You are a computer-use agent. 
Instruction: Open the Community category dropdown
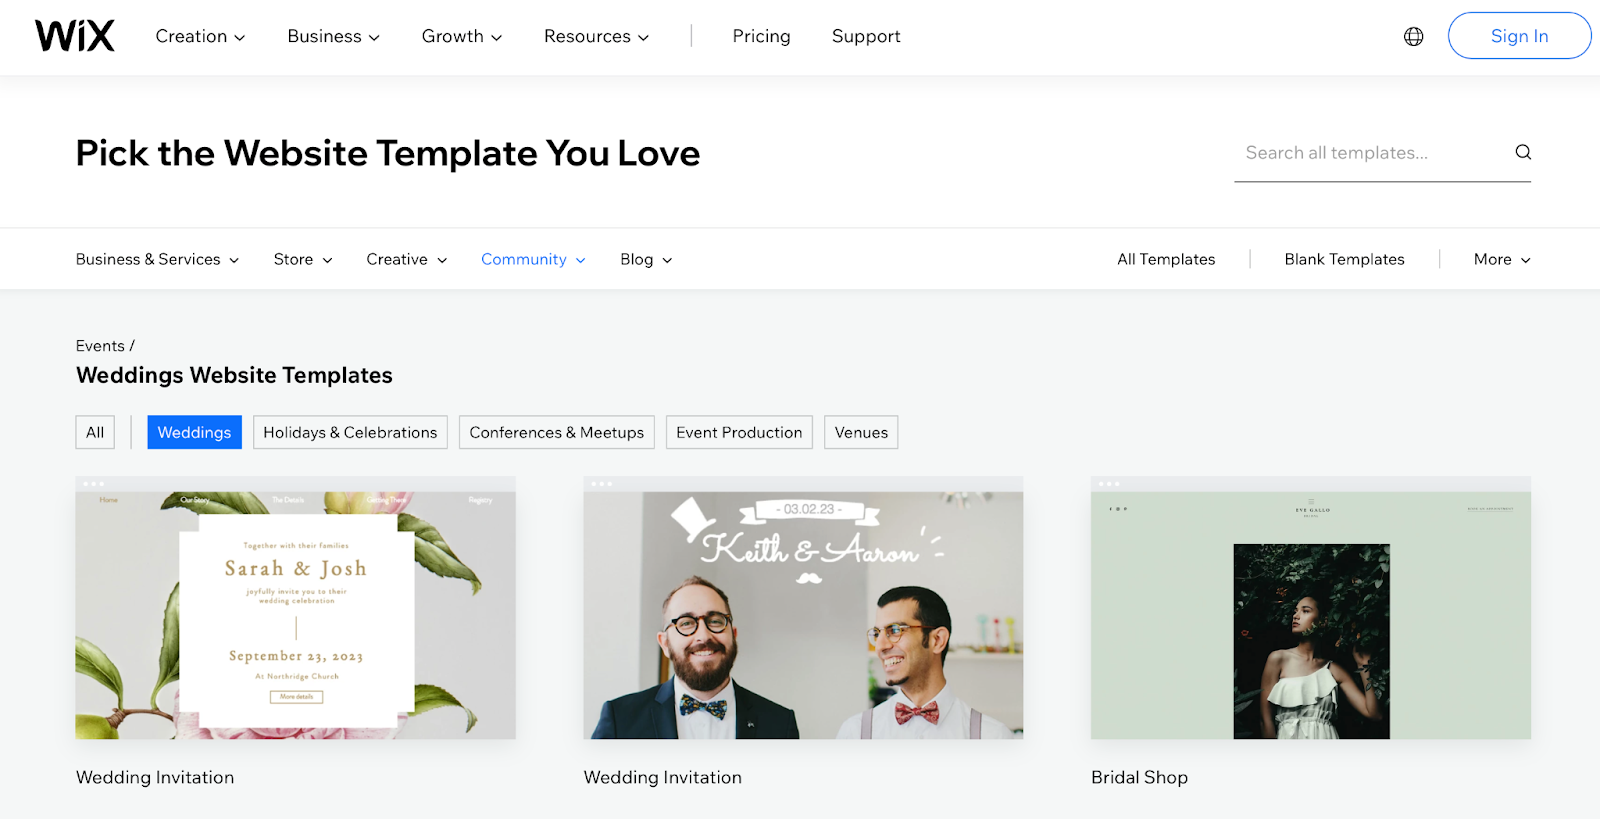click(x=533, y=259)
